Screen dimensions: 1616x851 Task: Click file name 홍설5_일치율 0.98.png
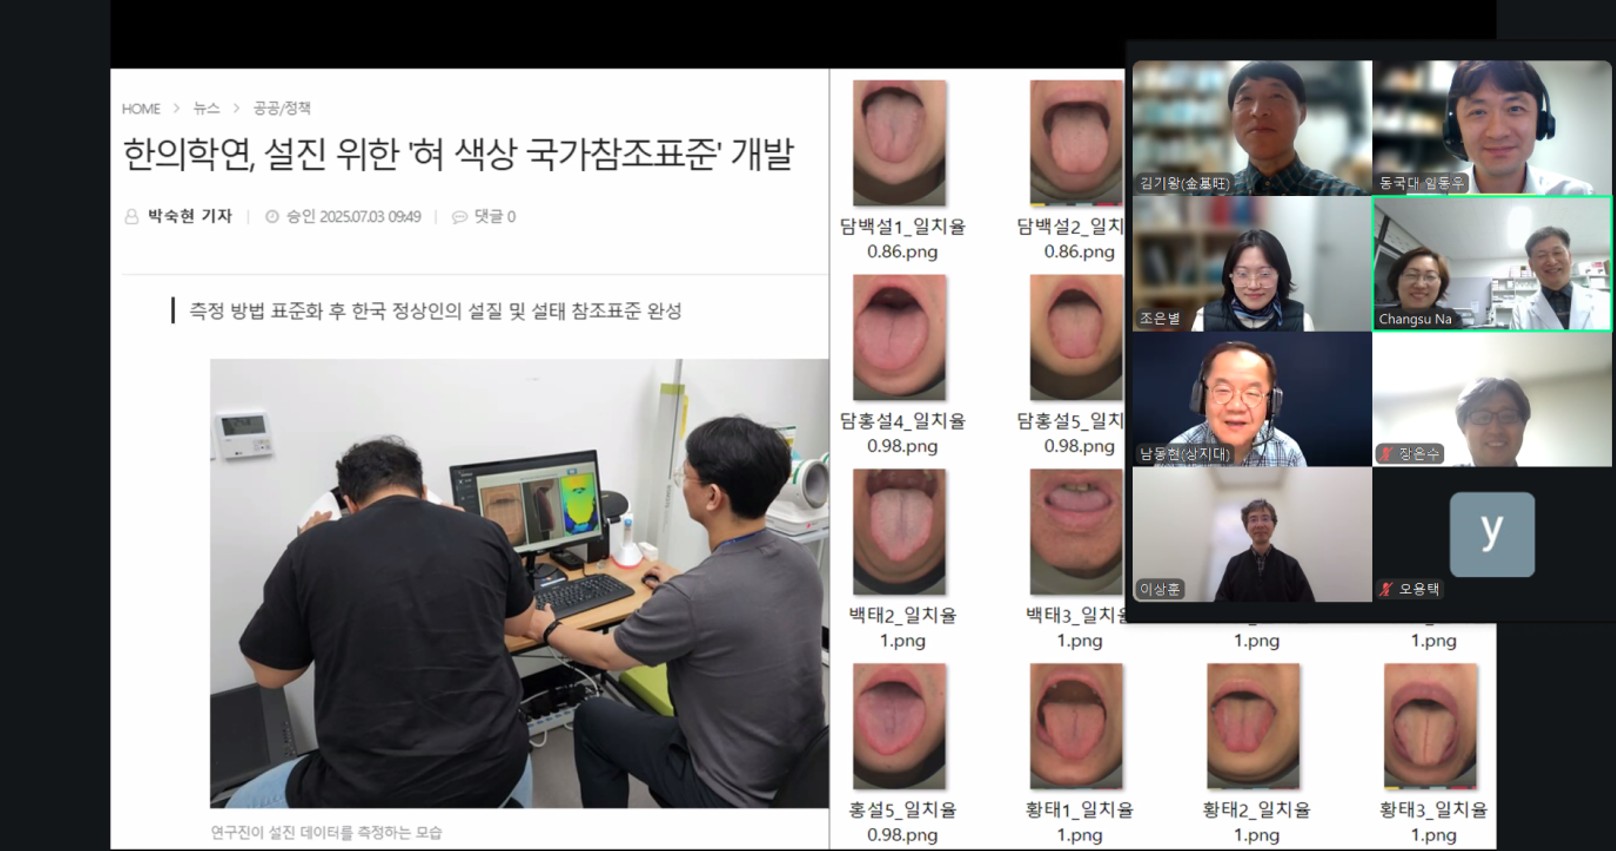click(903, 821)
